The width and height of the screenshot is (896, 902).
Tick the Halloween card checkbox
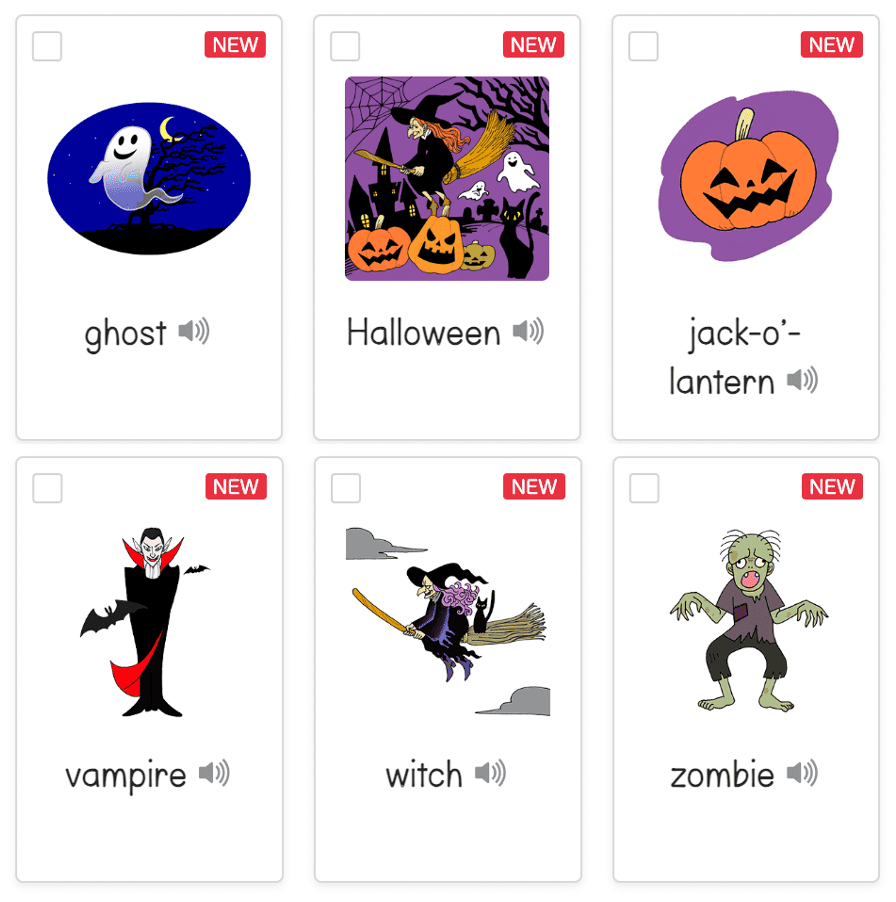pyautogui.click(x=345, y=46)
